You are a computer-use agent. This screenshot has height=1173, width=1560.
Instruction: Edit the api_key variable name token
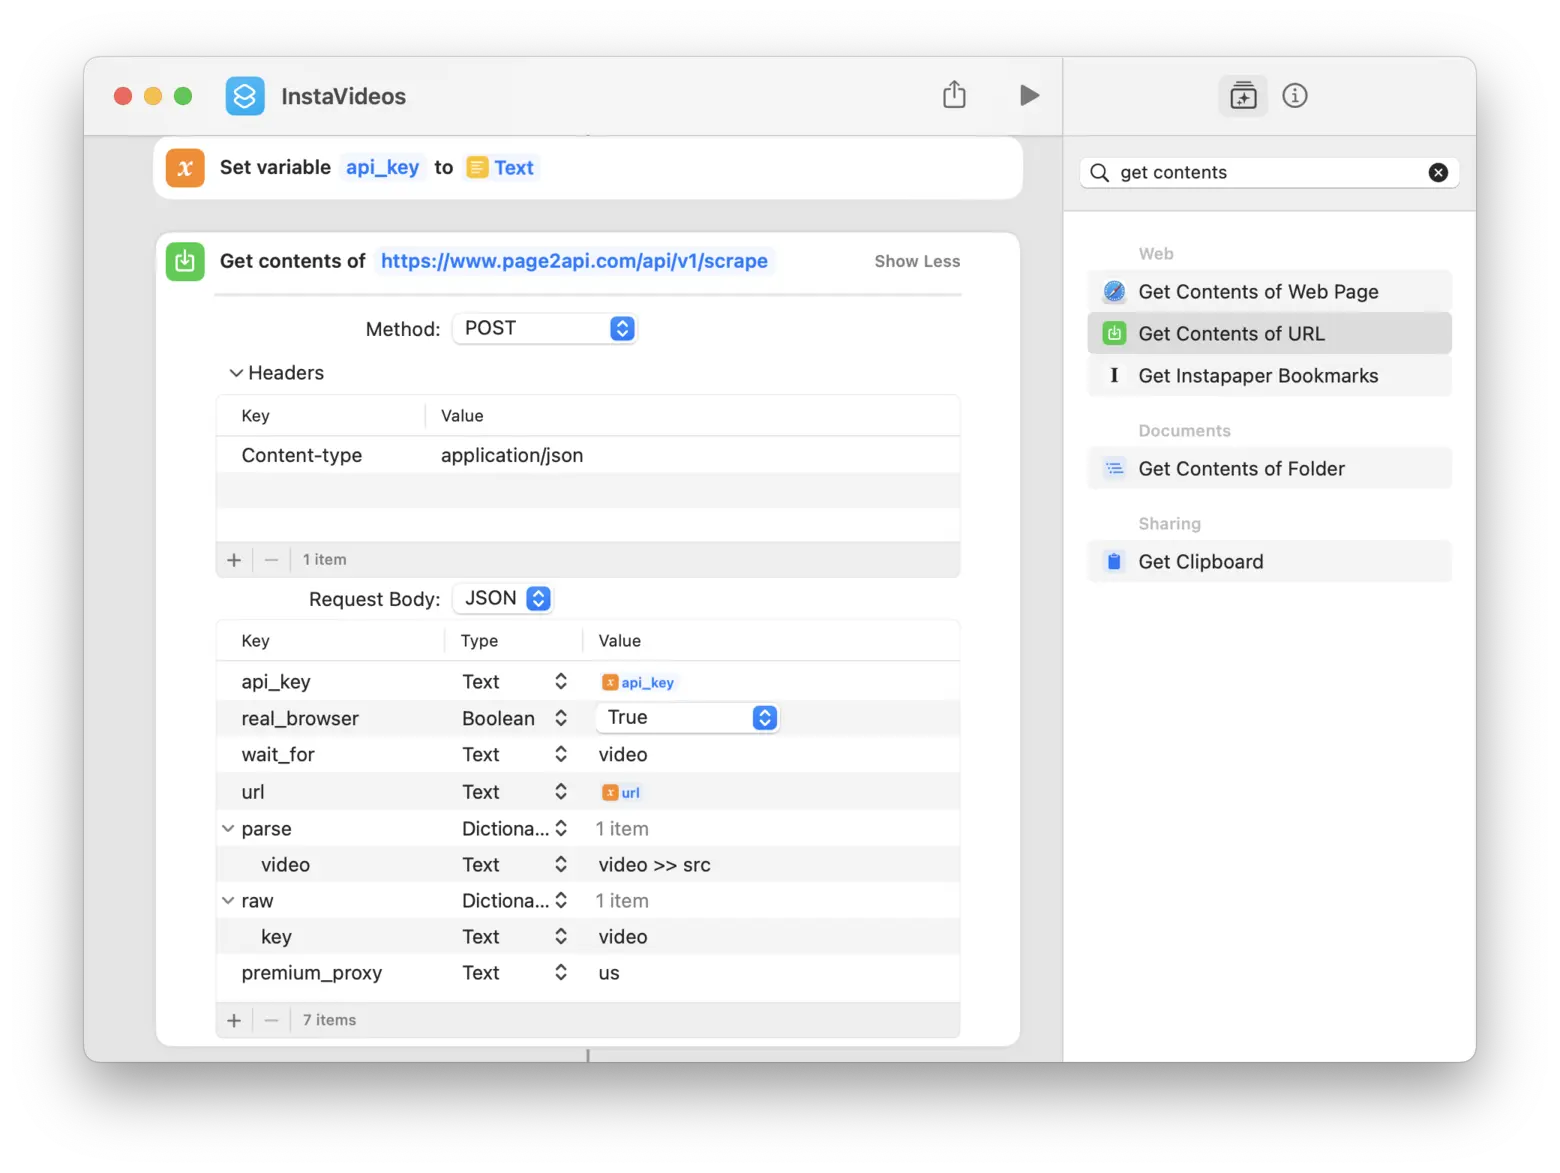[382, 167]
